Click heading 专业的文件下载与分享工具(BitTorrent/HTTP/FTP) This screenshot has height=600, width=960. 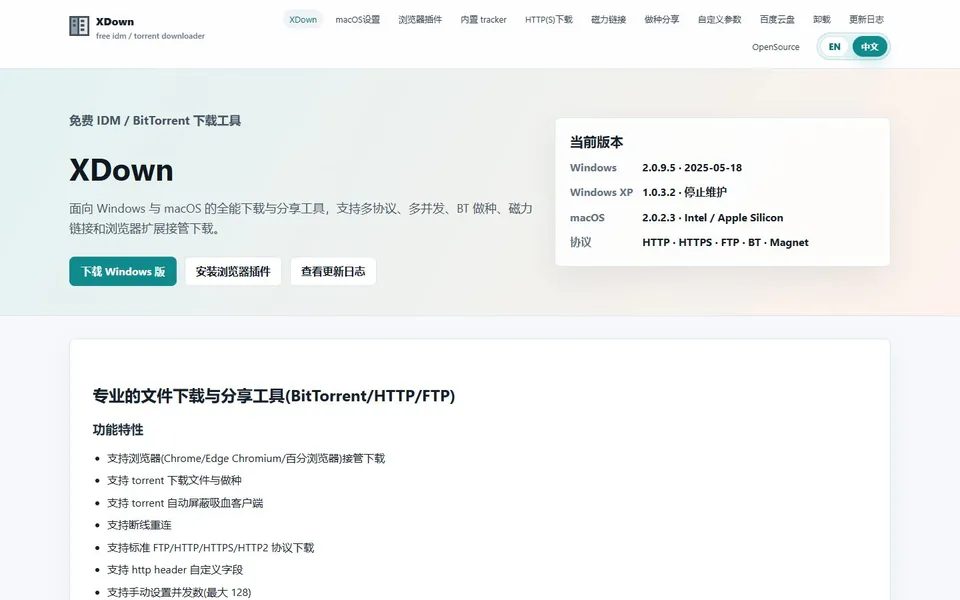(274, 396)
